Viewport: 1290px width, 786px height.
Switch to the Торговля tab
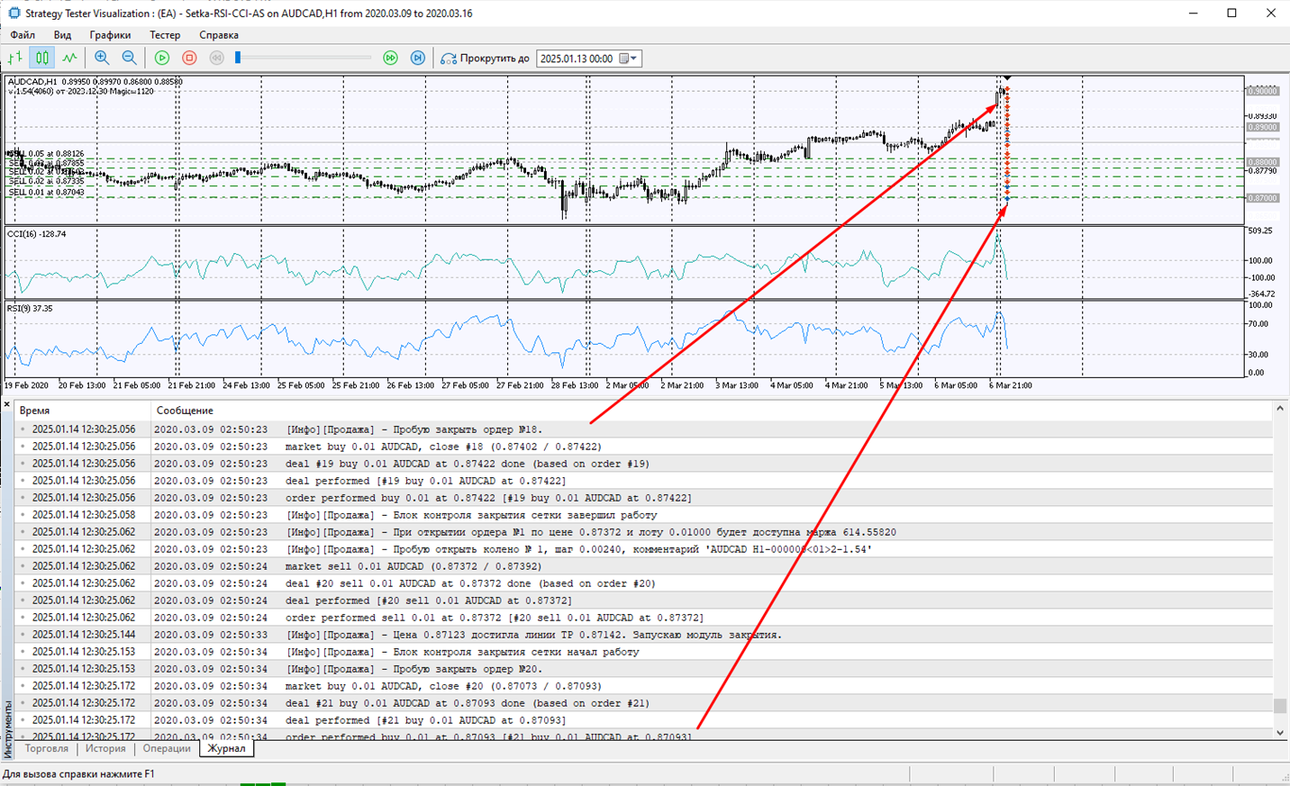(47, 748)
